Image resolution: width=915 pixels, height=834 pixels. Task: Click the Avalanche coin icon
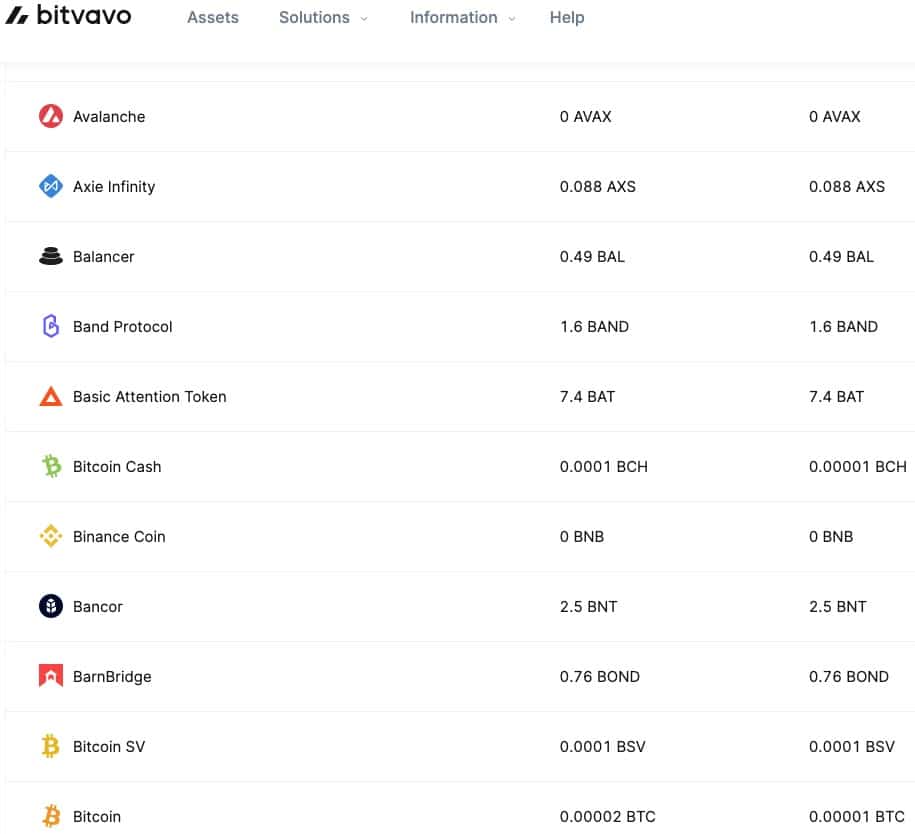point(51,116)
